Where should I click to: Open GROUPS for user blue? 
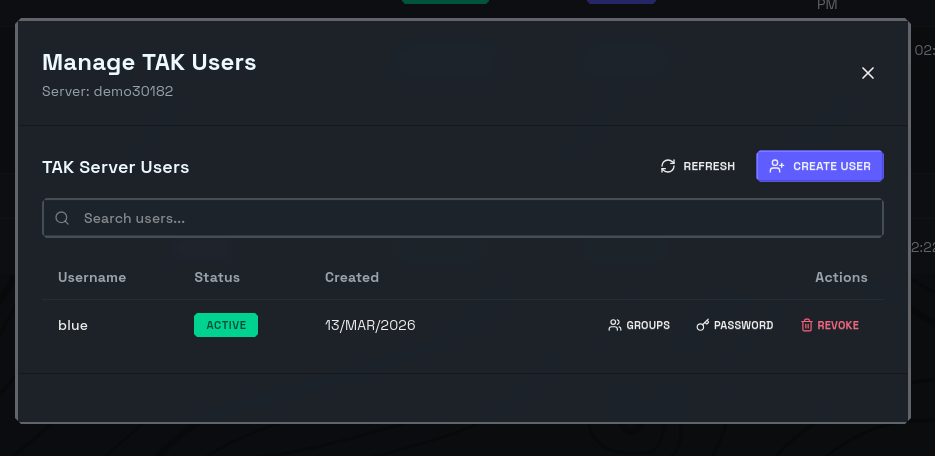coord(648,325)
